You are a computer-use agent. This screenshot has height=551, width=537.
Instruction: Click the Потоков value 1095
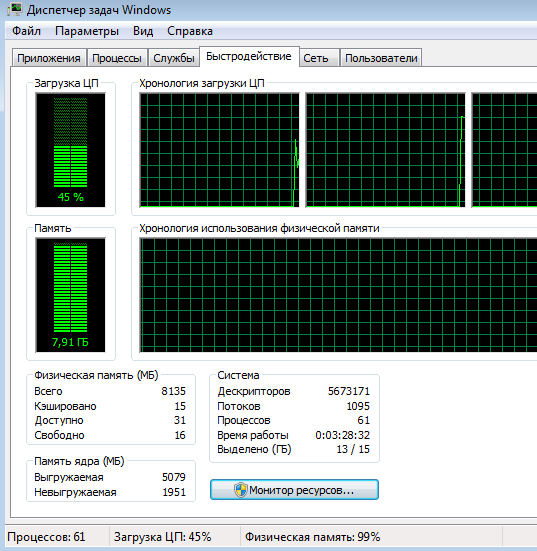tap(358, 406)
